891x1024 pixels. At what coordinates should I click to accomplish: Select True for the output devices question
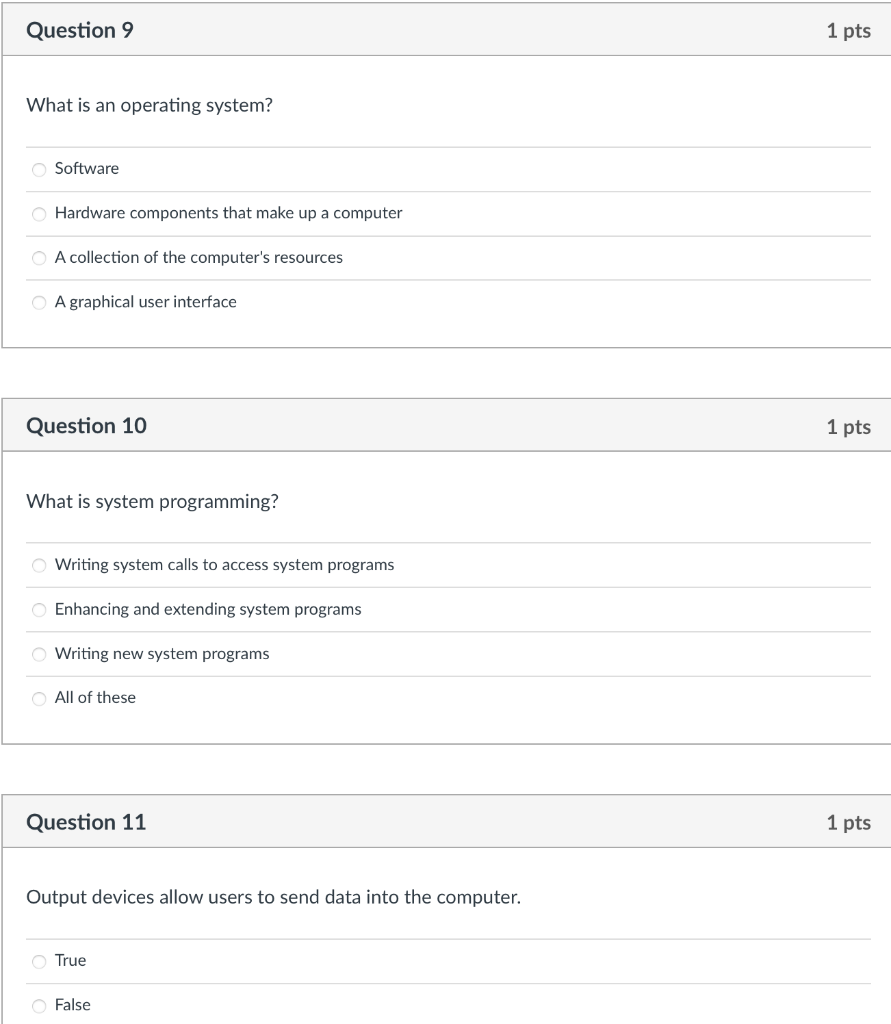[x=38, y=961]
